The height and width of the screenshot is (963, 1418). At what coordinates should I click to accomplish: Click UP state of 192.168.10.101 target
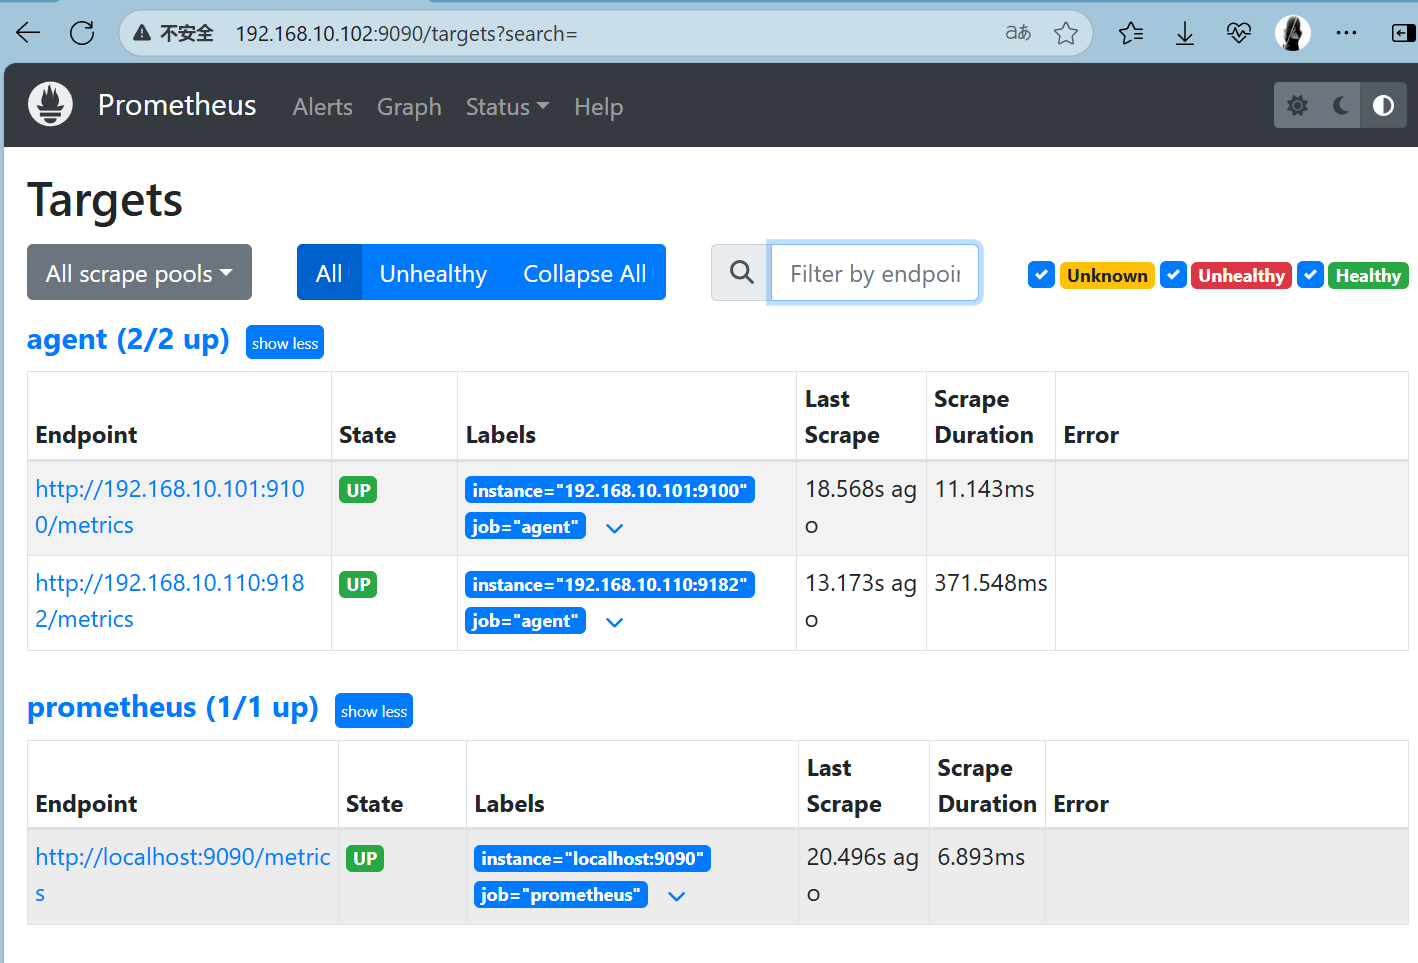[x=358, y=490]
